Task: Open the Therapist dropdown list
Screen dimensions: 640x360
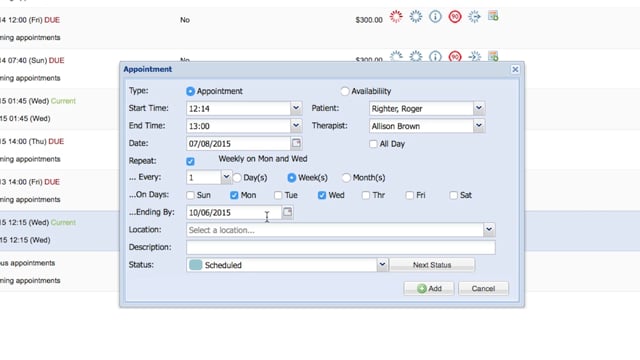Action: tap(479, 126)
